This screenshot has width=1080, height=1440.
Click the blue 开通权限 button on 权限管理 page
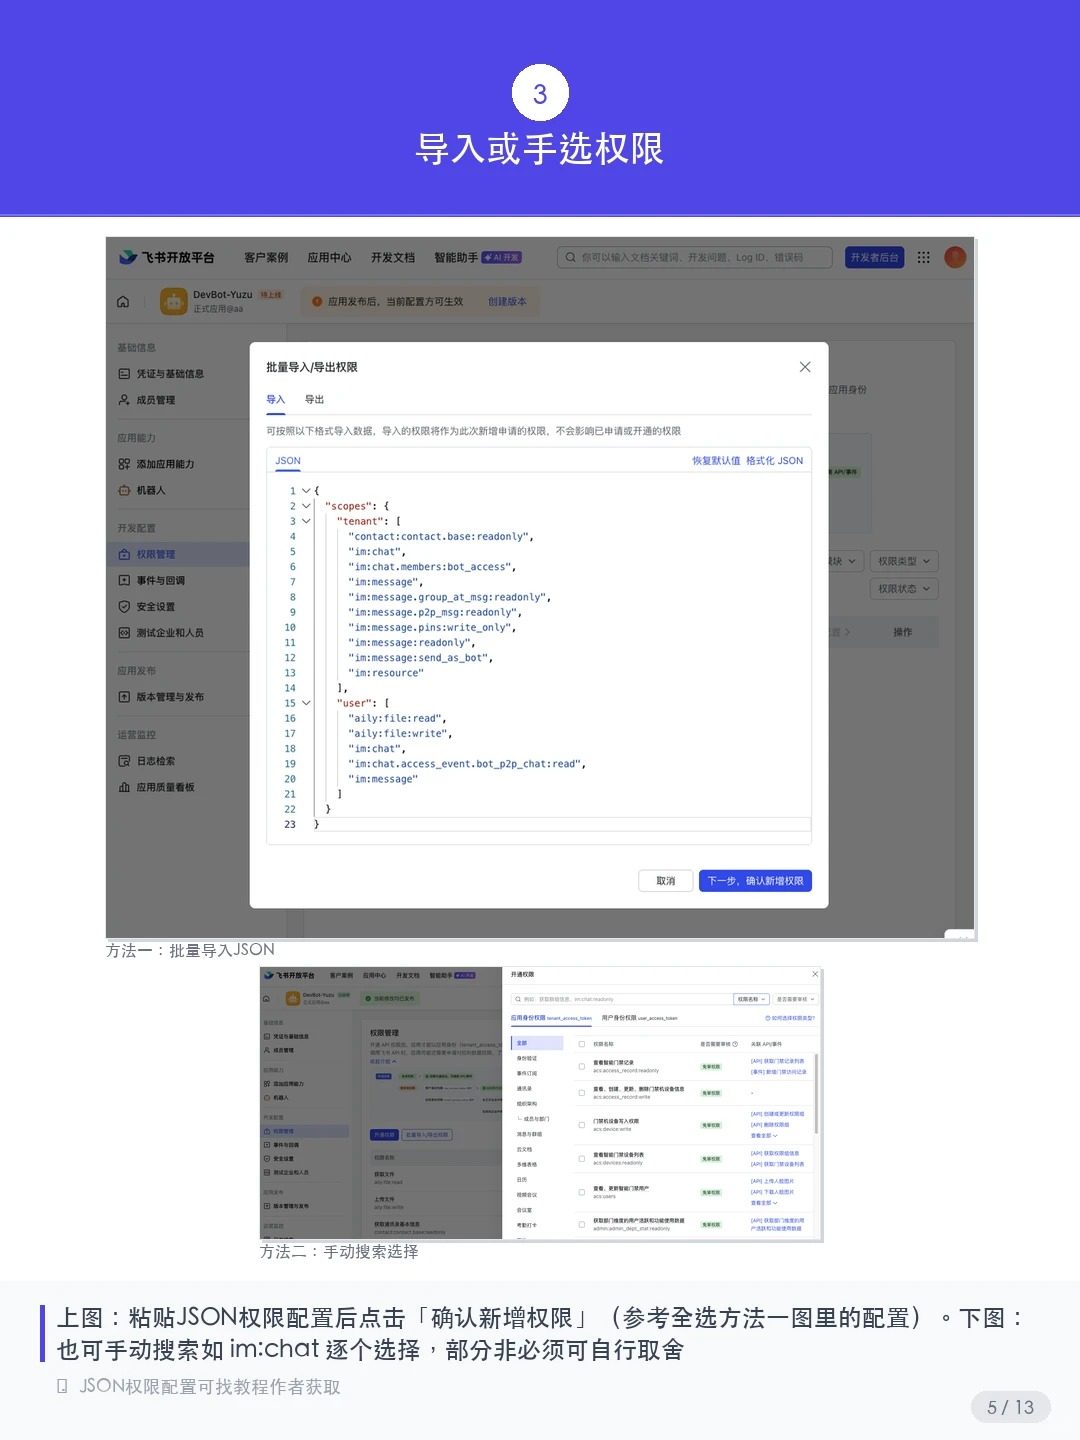pos(384,1135)
